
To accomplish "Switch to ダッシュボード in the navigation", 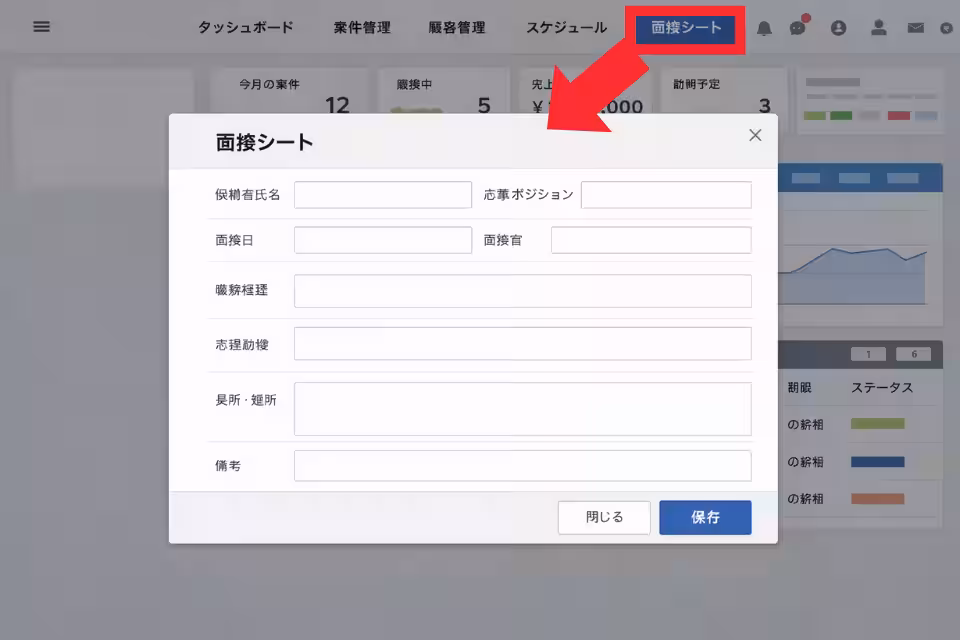I will pos(245,29).
